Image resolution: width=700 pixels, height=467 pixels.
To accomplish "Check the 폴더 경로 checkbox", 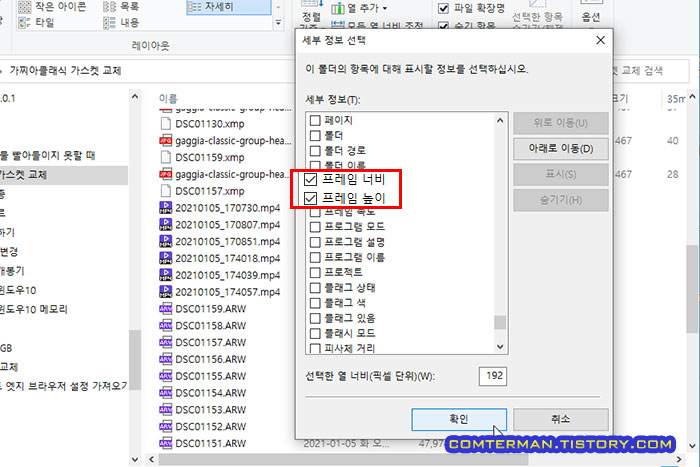I will (x=315, y=150).
